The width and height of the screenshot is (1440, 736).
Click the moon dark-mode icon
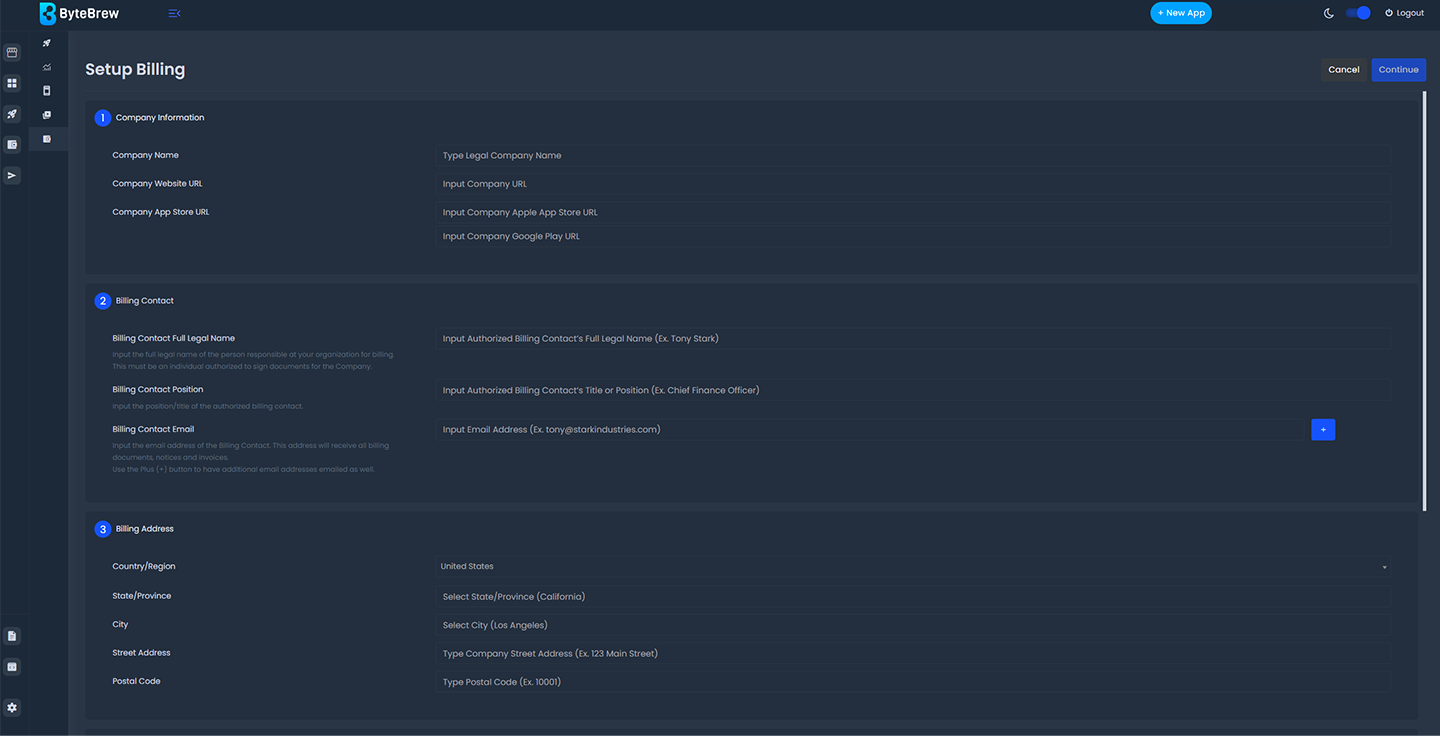pos(1329,13)
